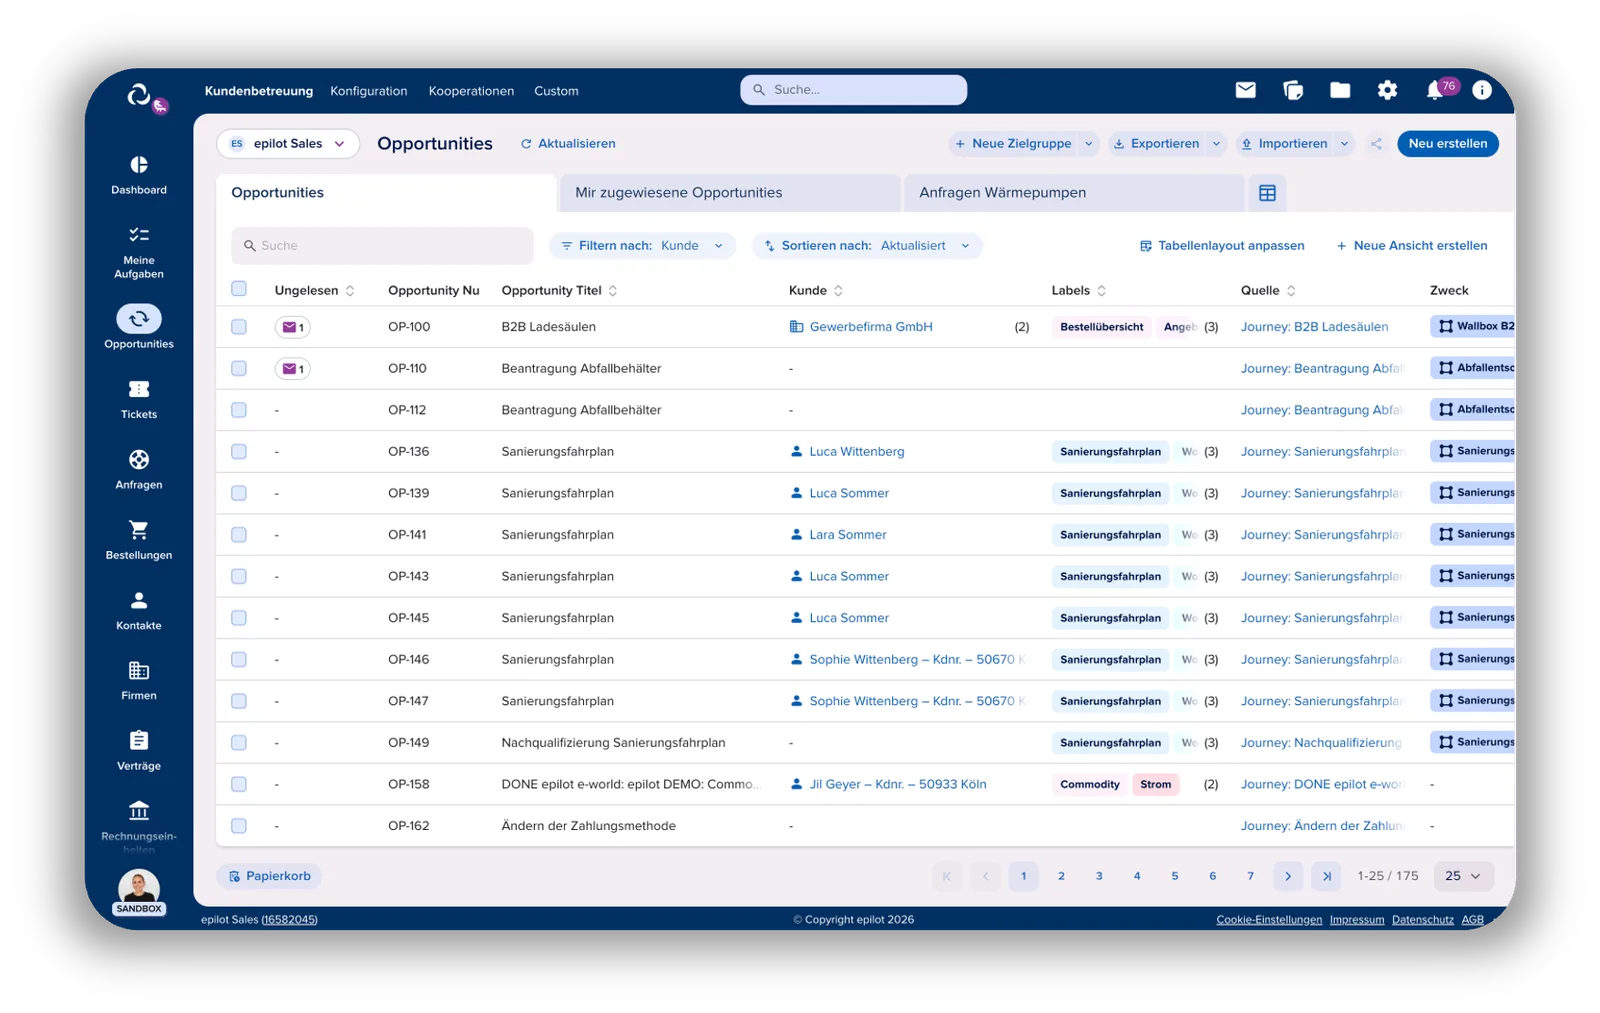The height and width of the screenshot is (1013, 1600).
Task: Open the 25 rows per page dropdown
Action: 1464,876
